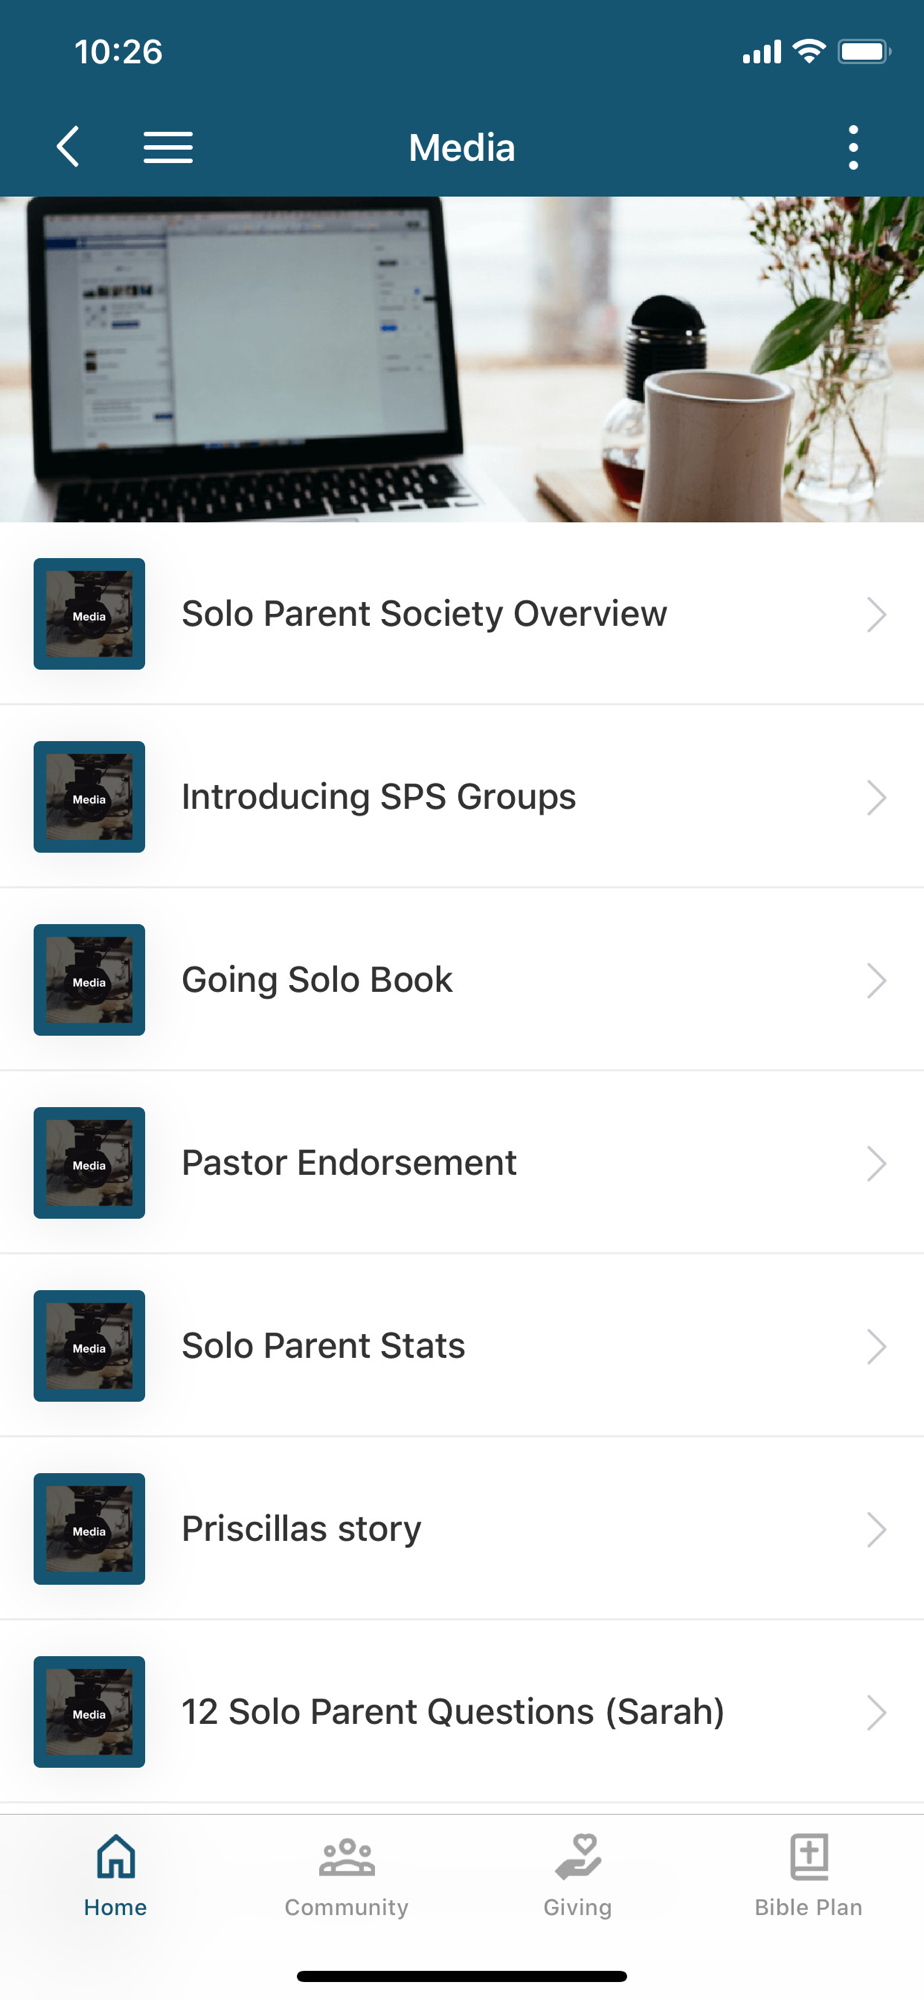Expand the Solo Parent Society Overview chevron

(x=876, y=614)
